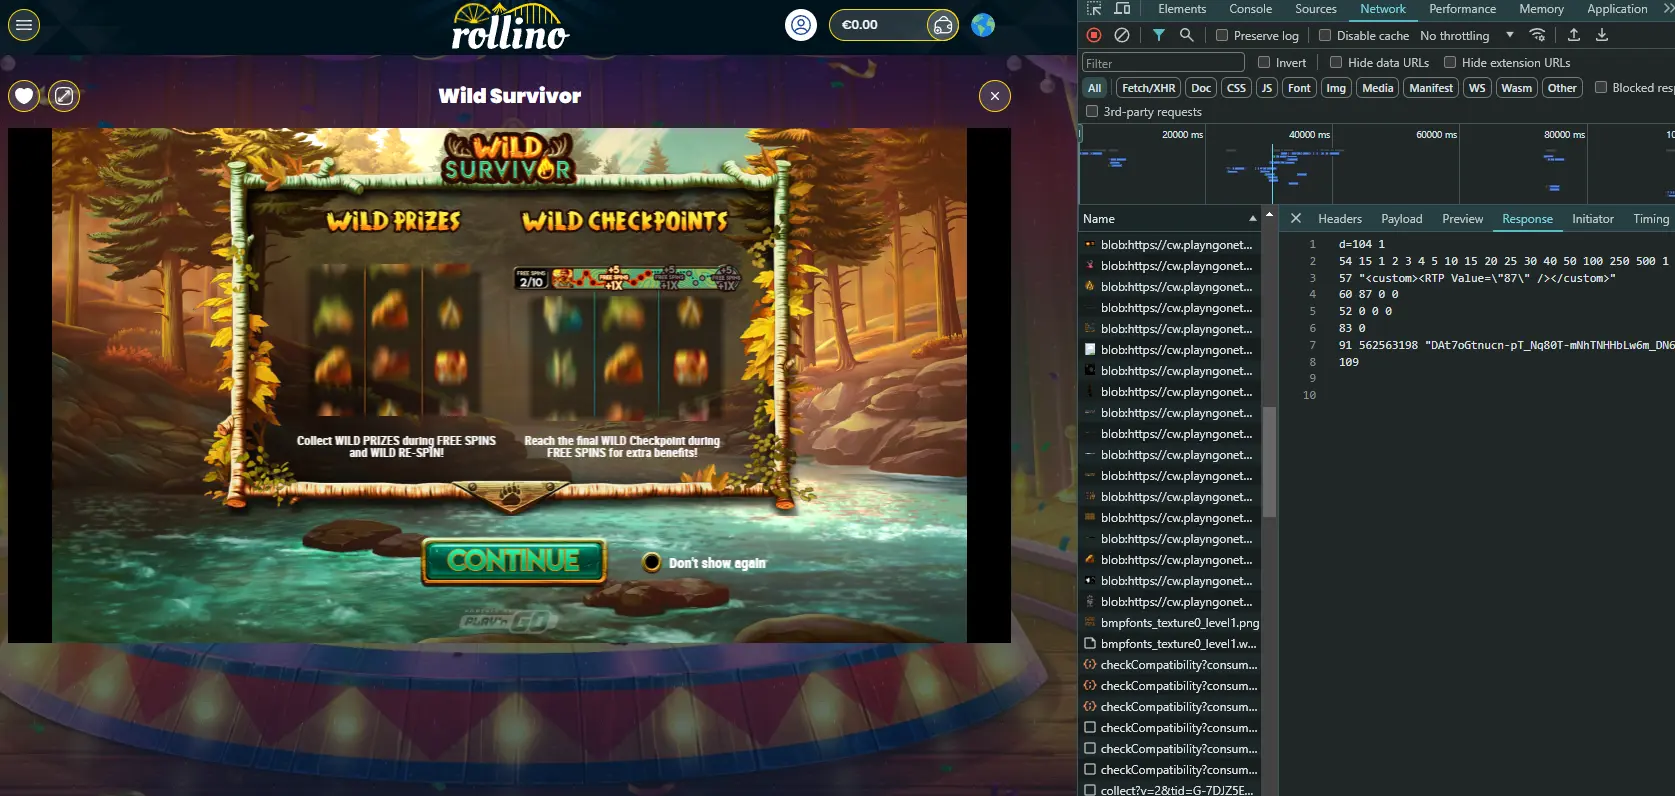
Task: Select the bmpfonts_texture0_level1.png request
Action: tap(1171, 623)
